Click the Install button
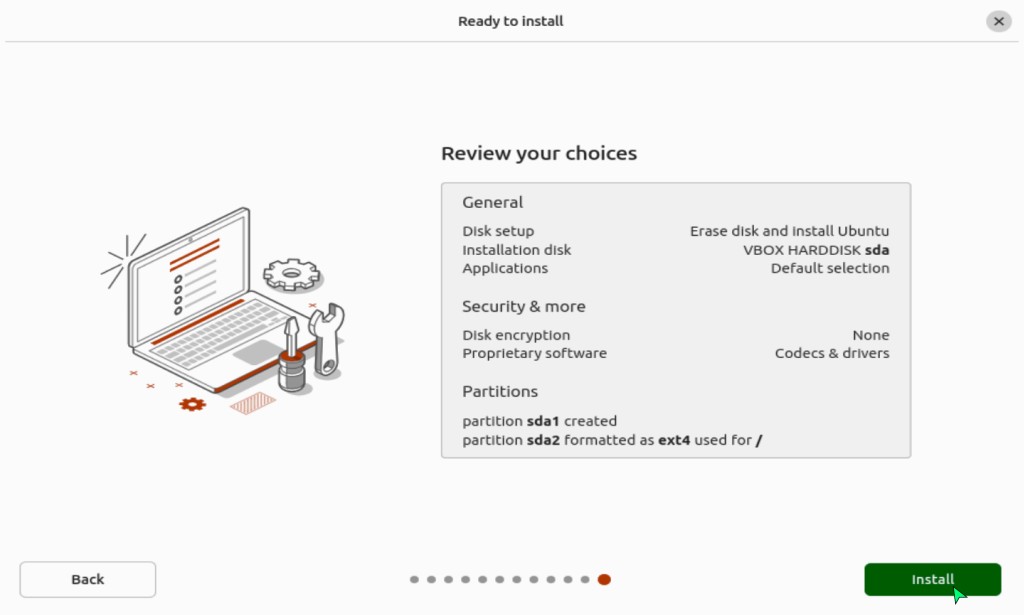Screen dimensions: 1024x615 932,579
